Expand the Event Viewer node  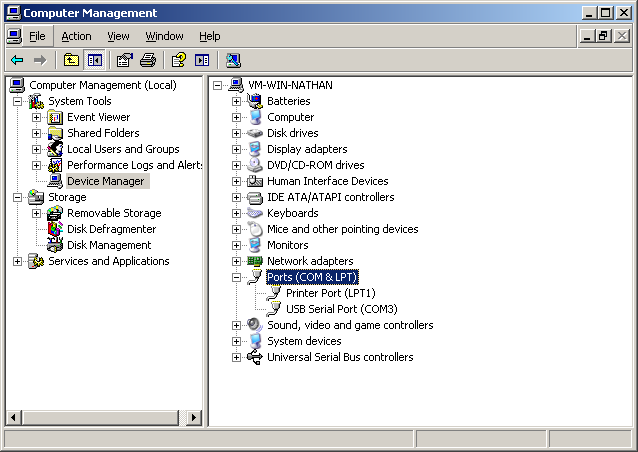[x=36, y=117]
